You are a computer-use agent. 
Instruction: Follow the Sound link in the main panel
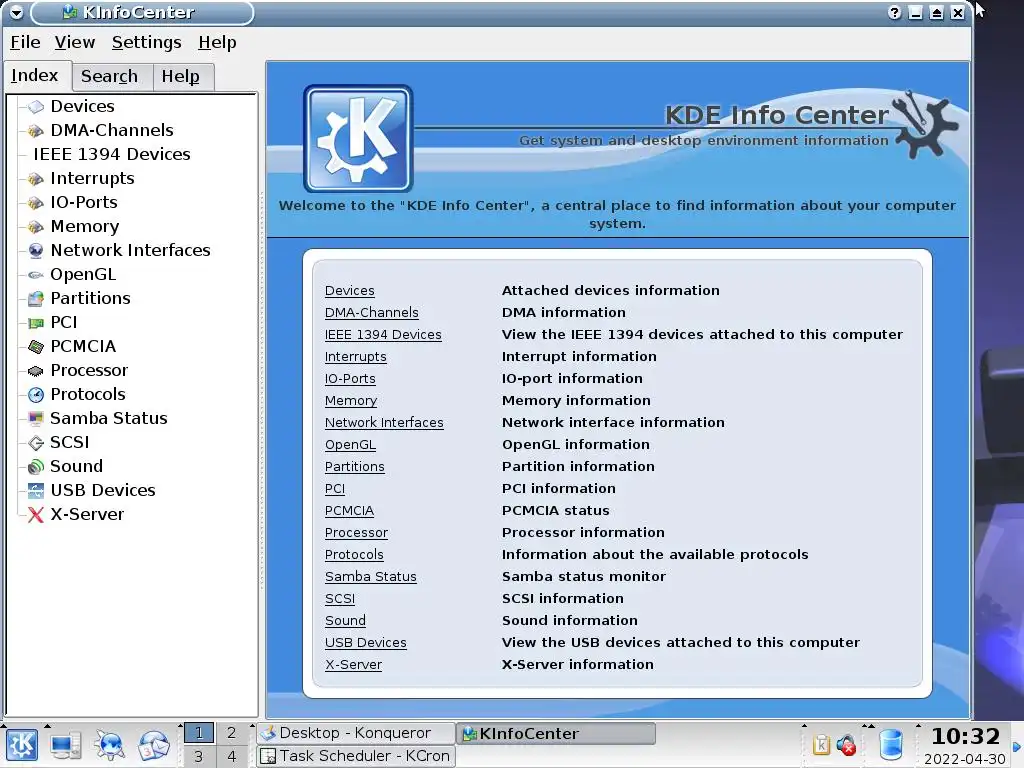click(x=345, y=621)
